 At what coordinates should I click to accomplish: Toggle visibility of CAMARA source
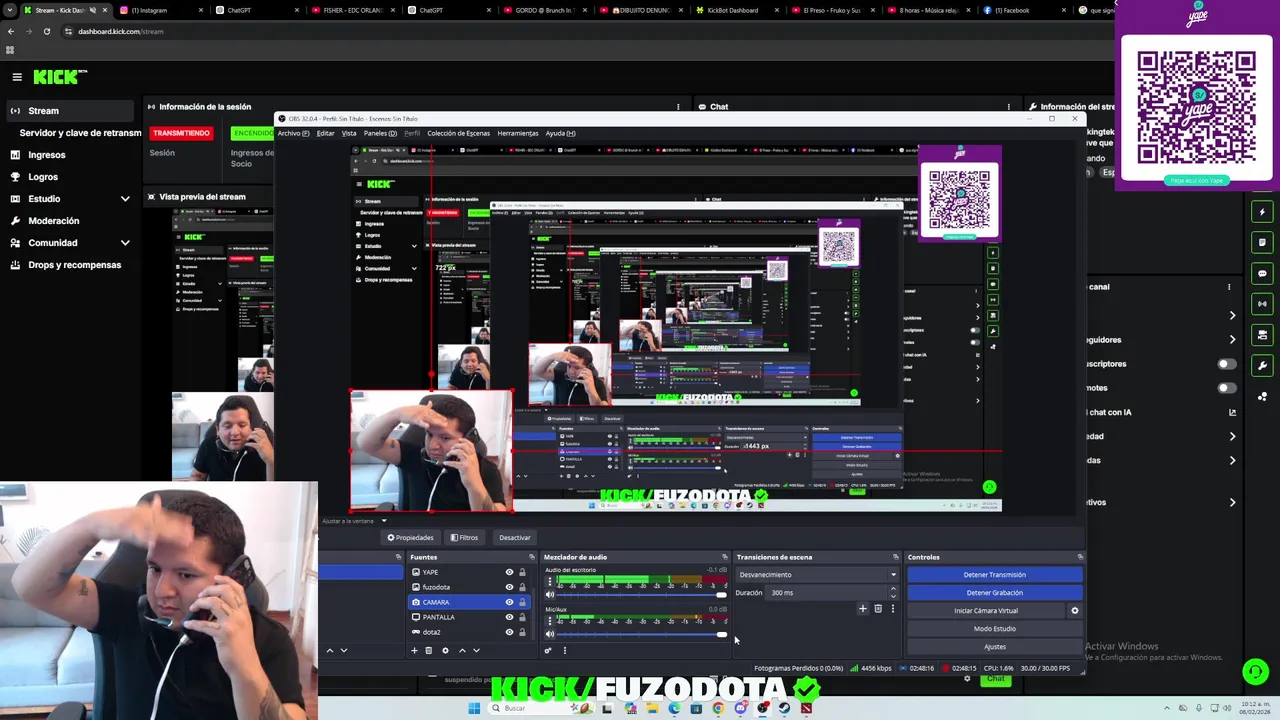(509, 602)
